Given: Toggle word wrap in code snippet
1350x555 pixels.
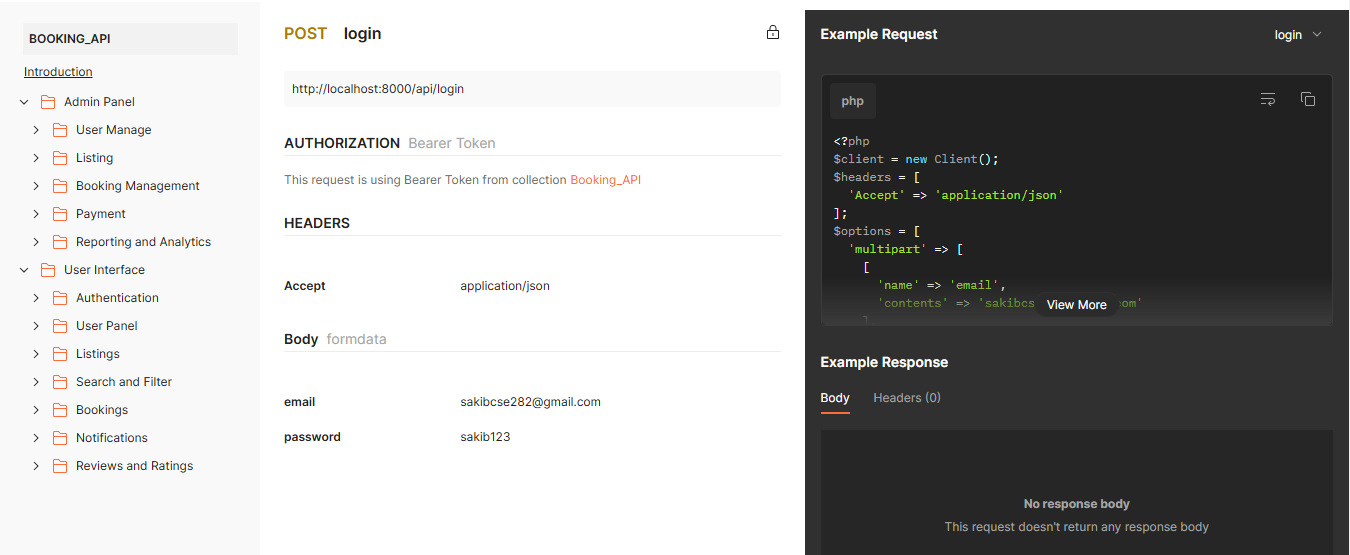Looking at the screenshot, I should [x=1267, y=99].
